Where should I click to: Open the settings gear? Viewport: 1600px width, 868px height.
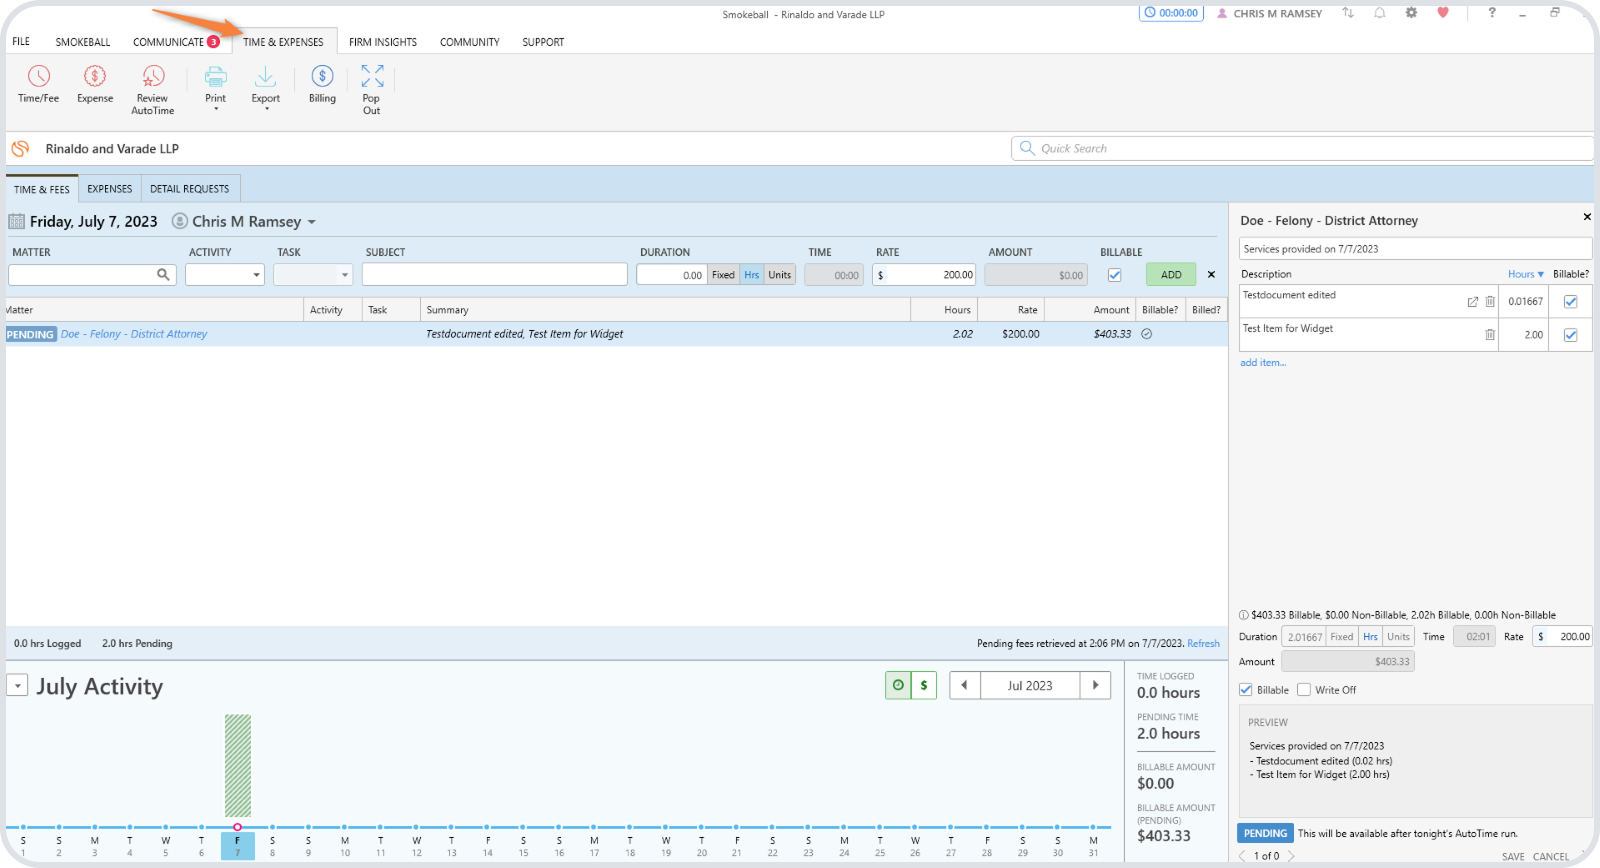(1411, 13)
